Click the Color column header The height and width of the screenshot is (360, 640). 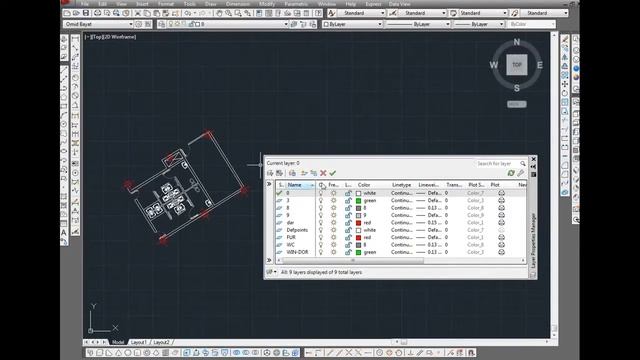[x=364, y=185]
